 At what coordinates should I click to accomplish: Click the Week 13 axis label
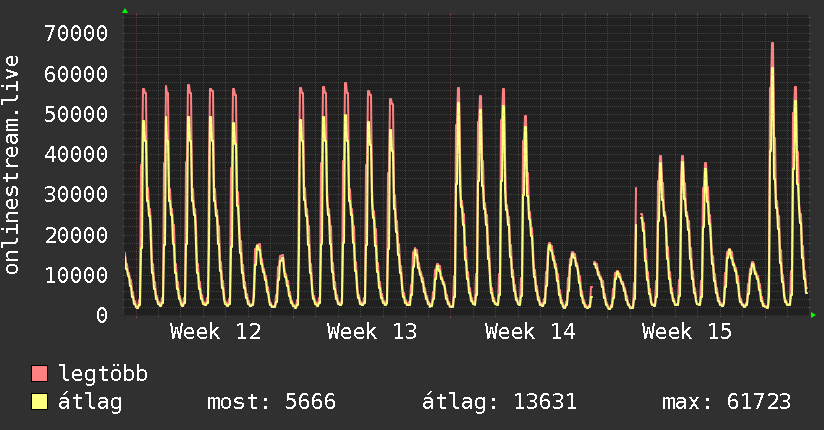pos(372,332)
